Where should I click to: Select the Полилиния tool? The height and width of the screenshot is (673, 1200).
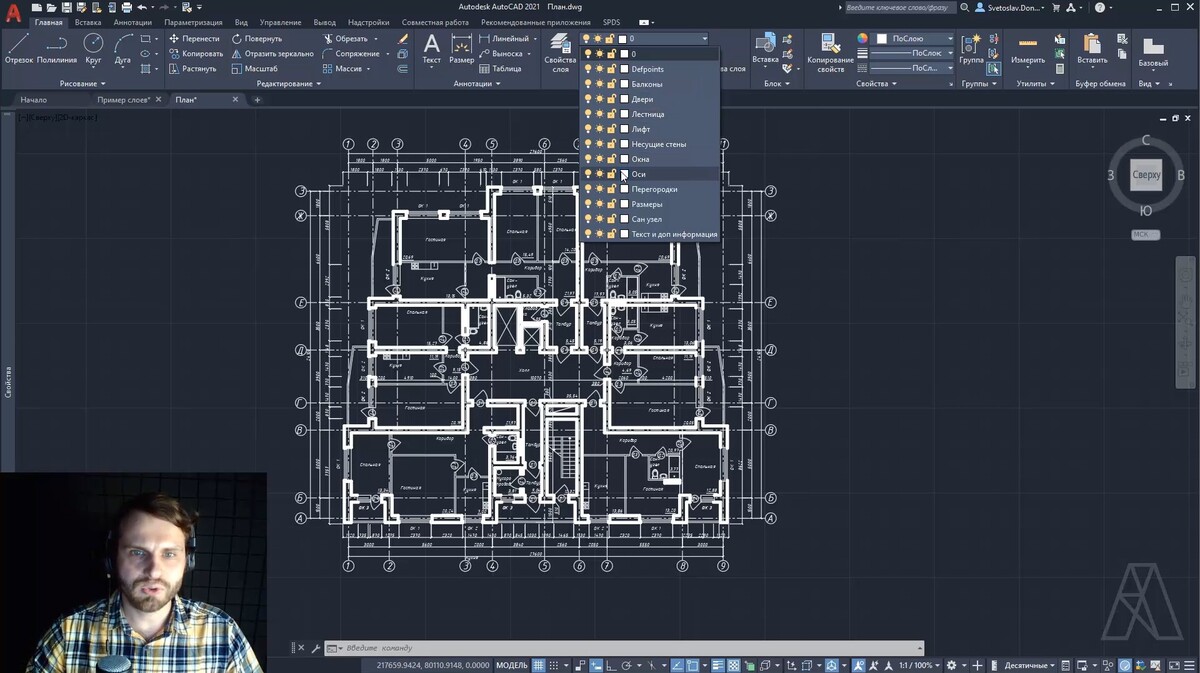click(57, 48)
